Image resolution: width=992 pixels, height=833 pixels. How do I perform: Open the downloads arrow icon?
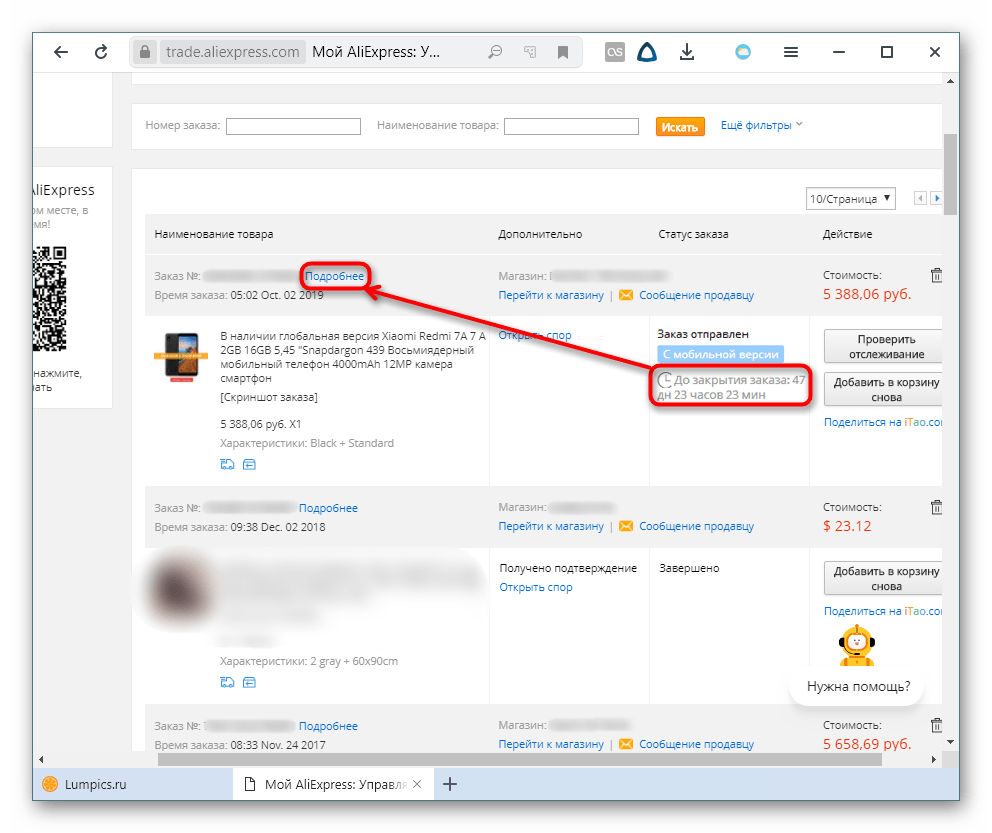686,52
